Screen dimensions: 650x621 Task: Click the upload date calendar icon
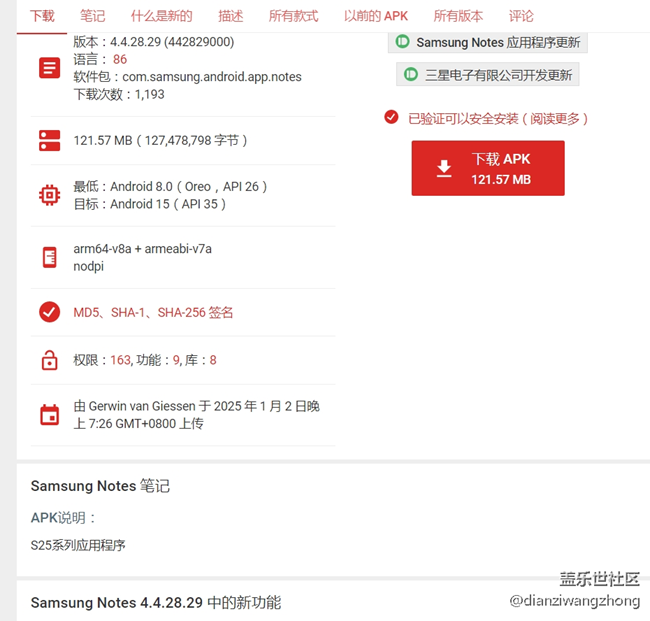49,415
